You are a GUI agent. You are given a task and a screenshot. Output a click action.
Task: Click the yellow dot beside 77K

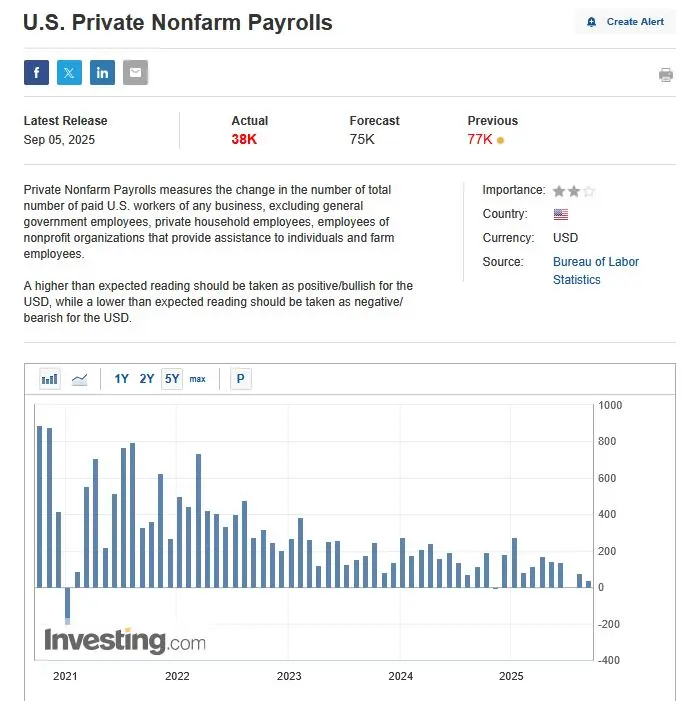pos(500,140)
